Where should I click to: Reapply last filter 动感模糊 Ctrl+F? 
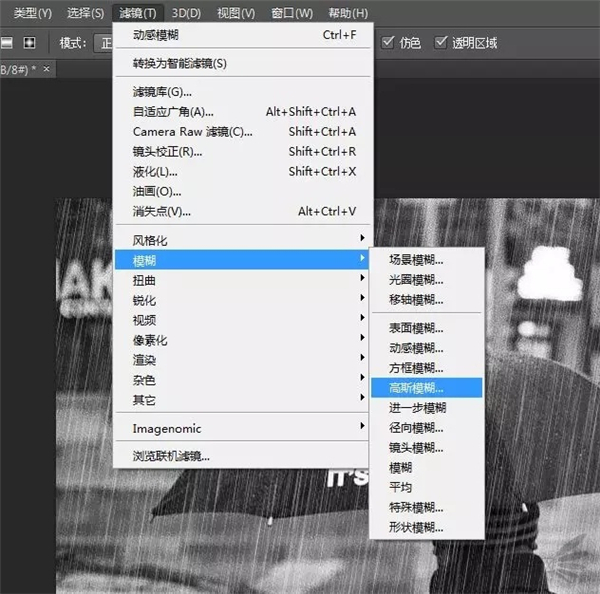tap(243, 35)
